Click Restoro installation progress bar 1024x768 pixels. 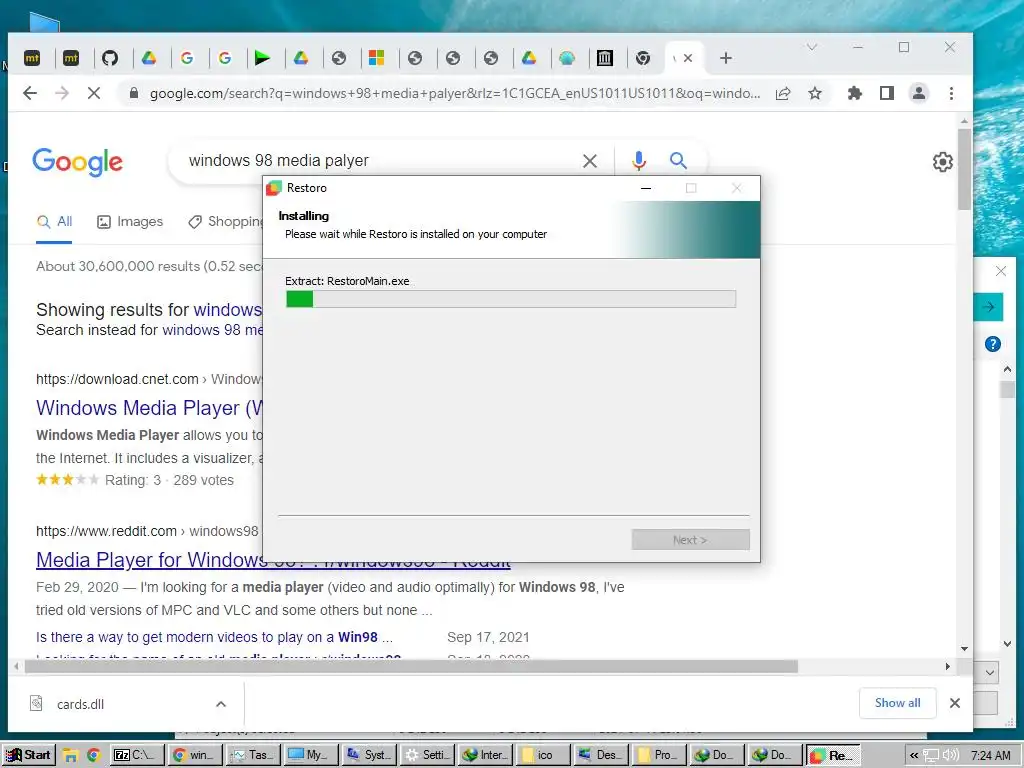pos(511,299)
